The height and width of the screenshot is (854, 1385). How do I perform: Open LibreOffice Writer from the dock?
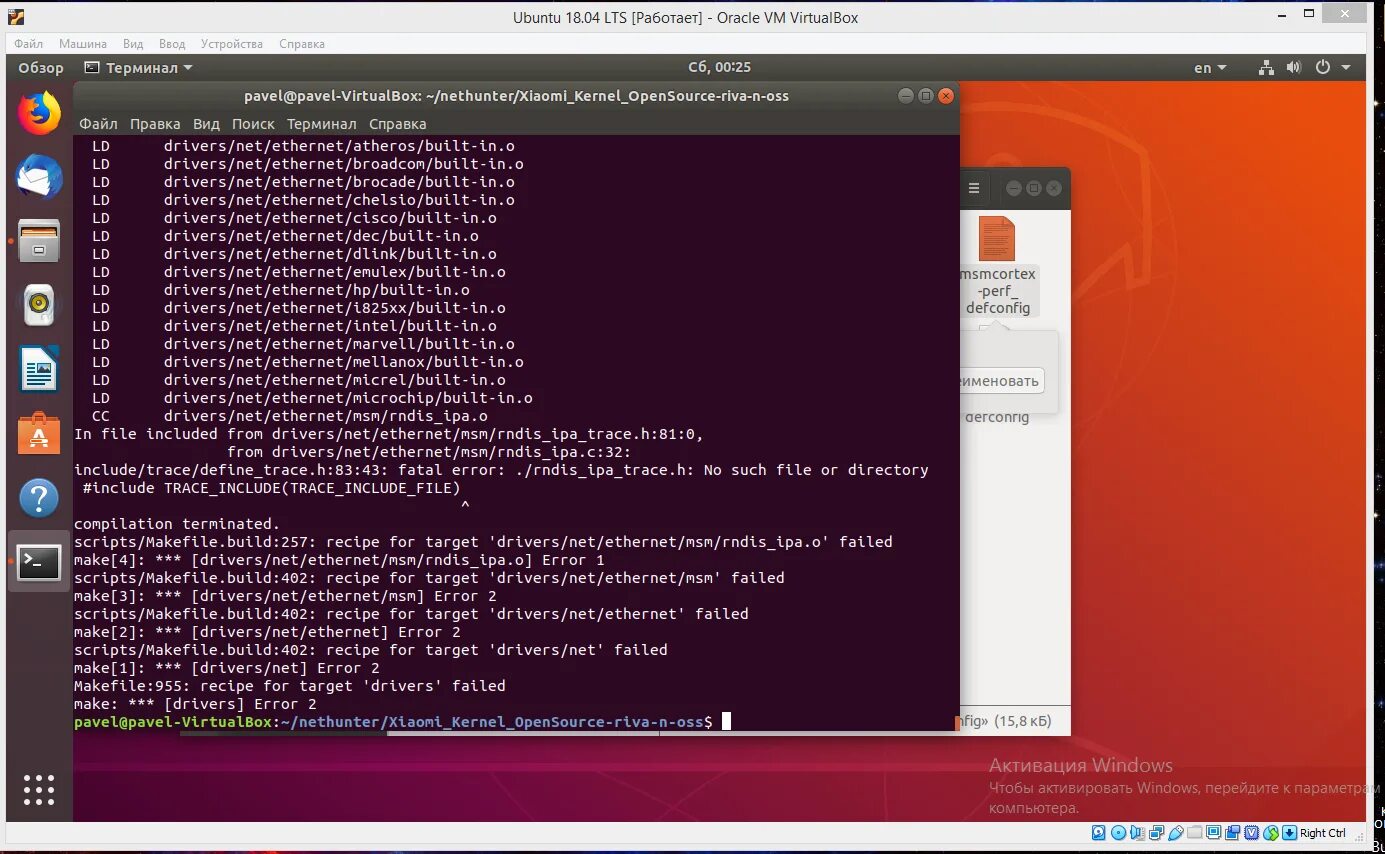[x=39, y=369]
